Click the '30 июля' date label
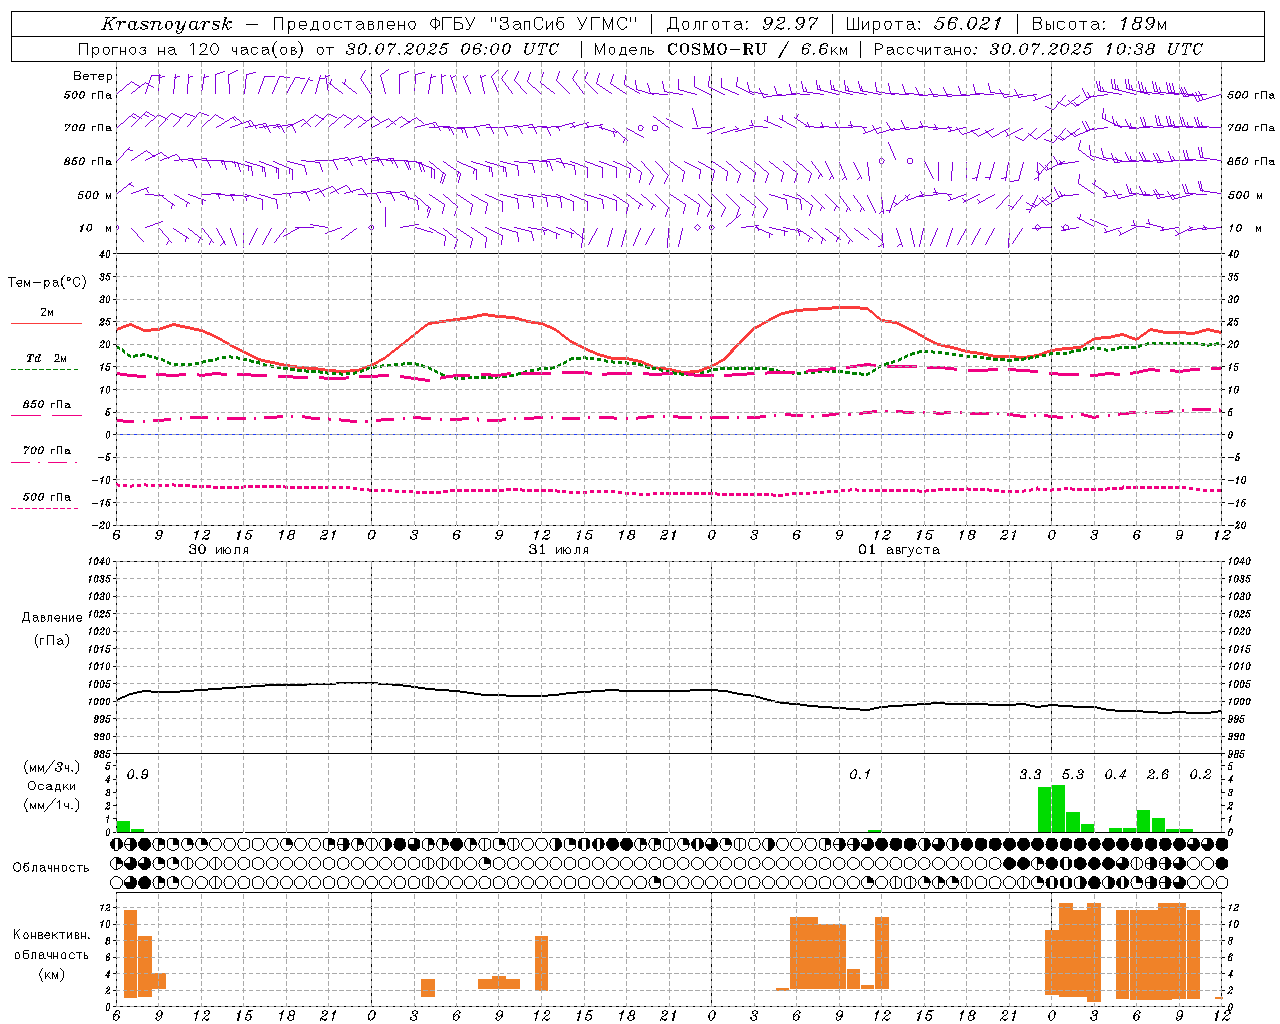 219,550
